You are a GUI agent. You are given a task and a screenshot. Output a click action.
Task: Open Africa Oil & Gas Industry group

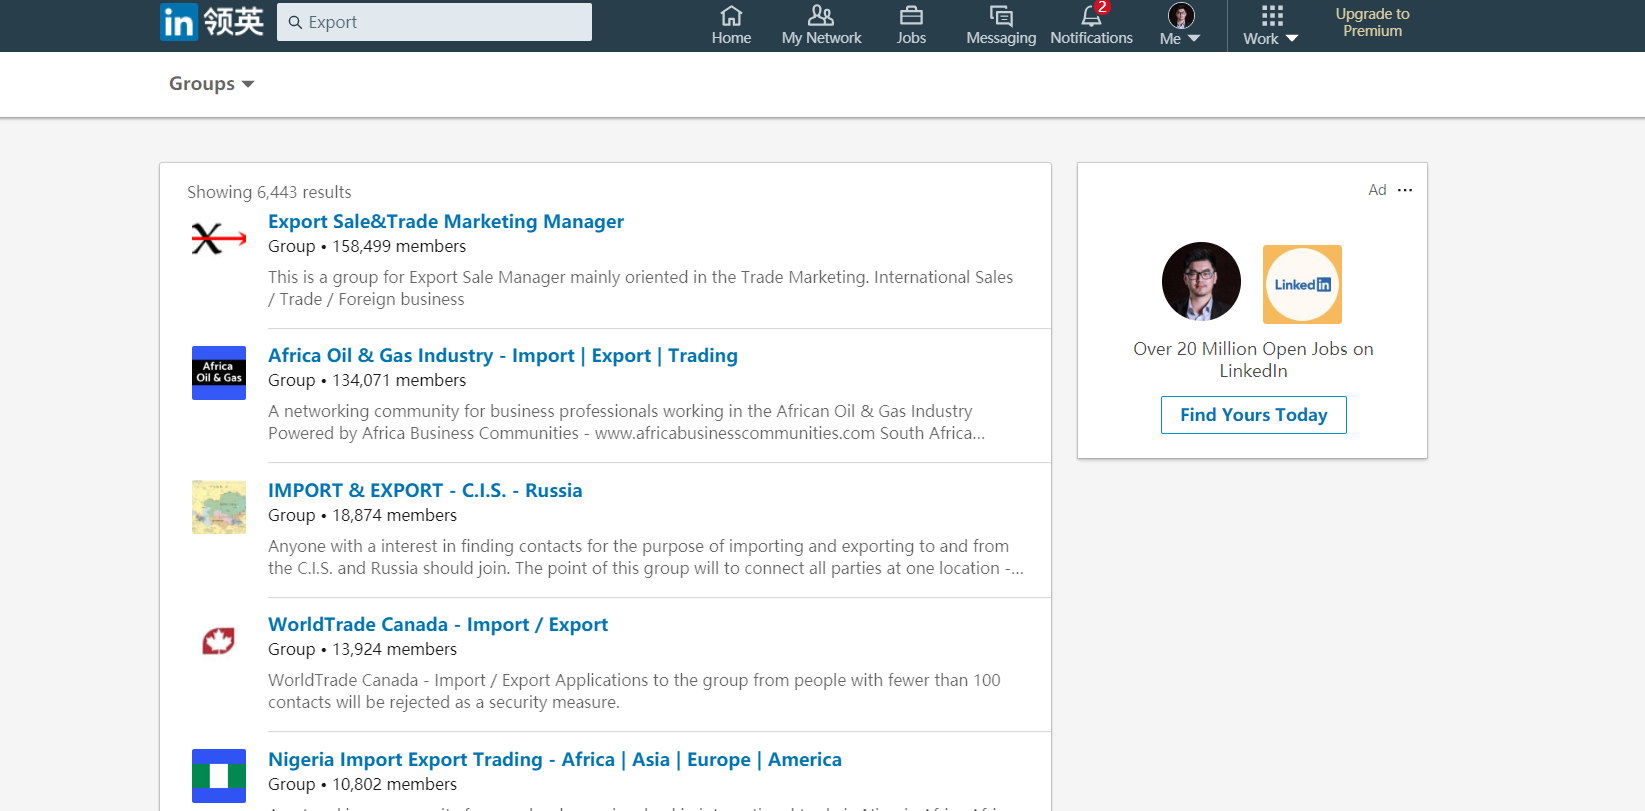coord(503,355)
